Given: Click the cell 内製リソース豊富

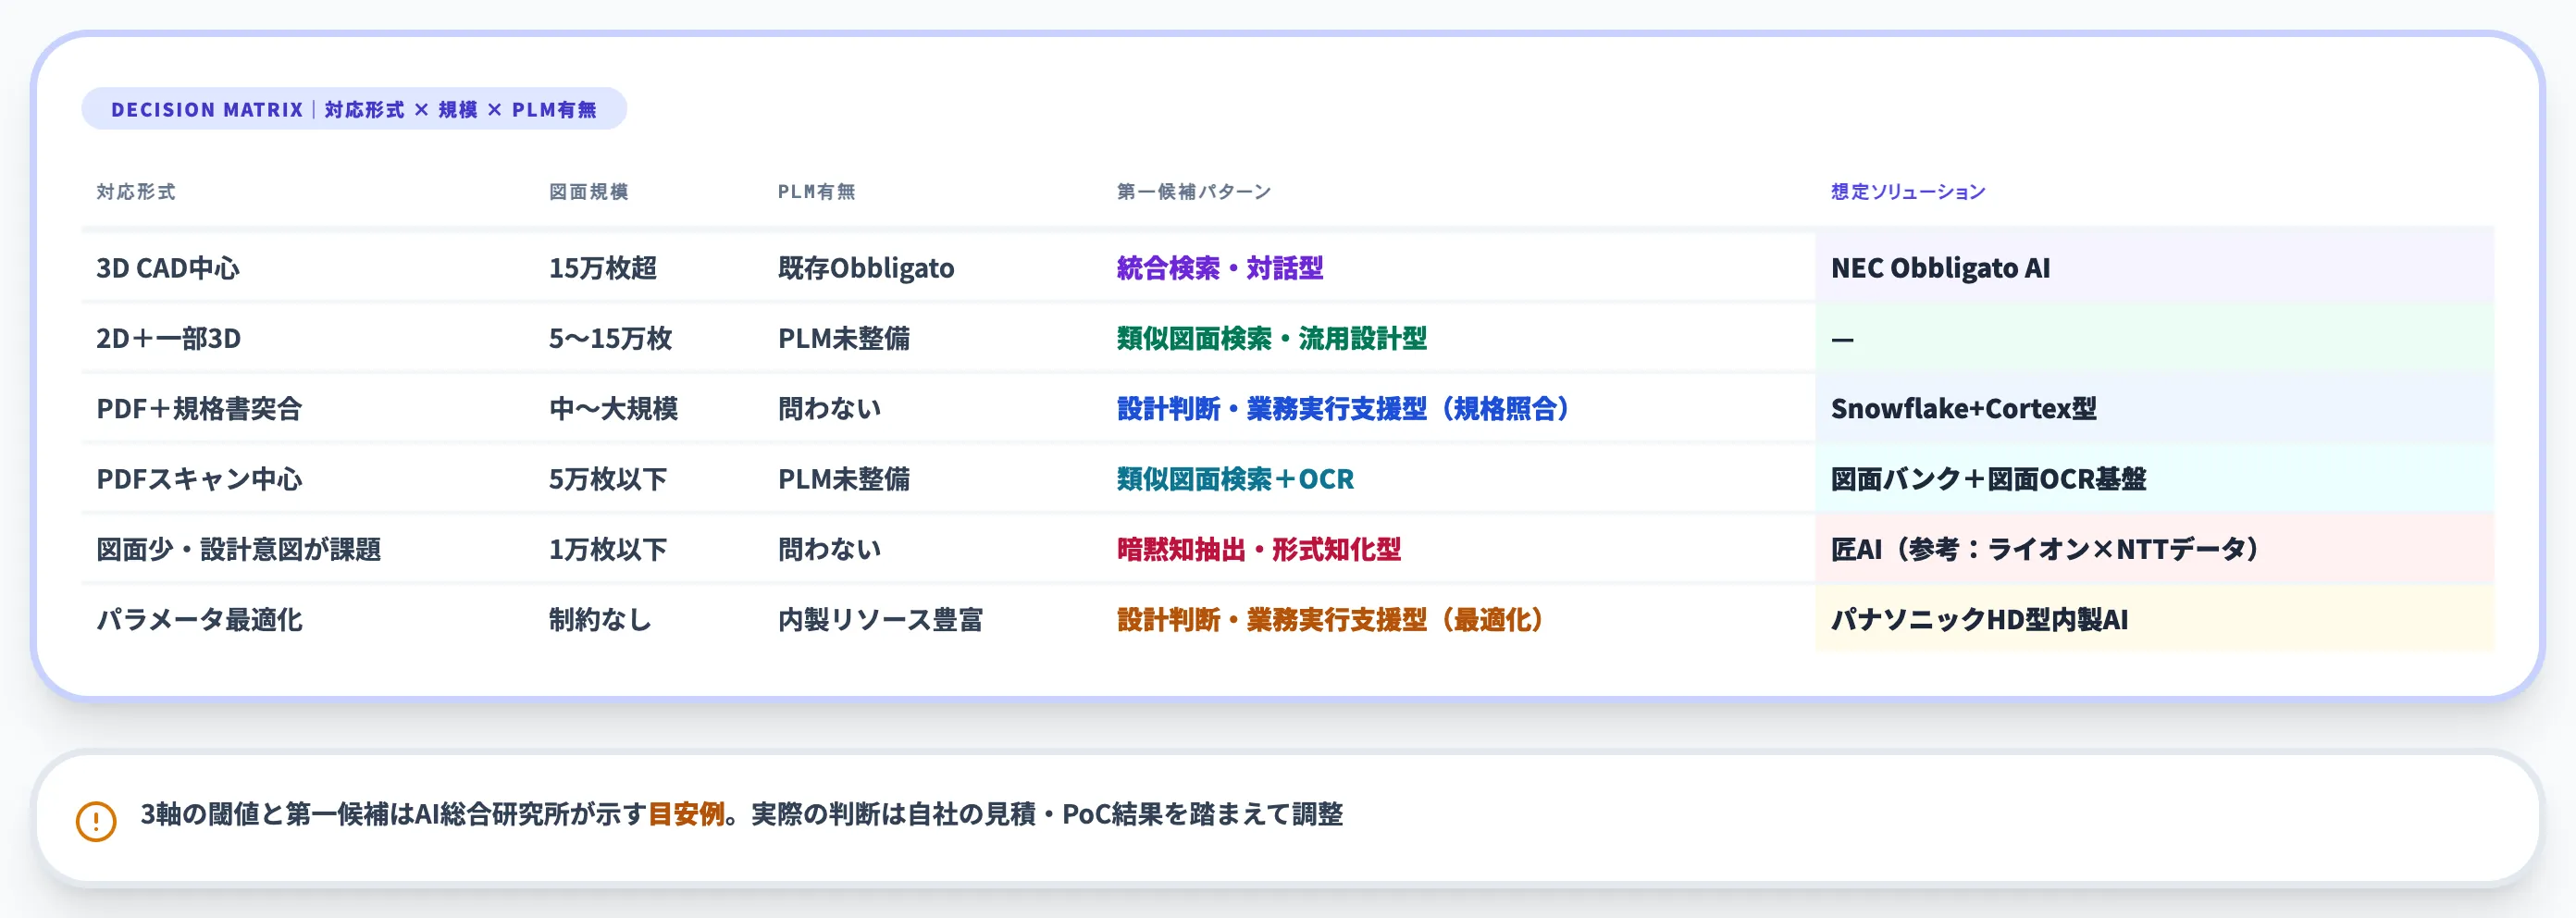Looking at the screenshot, I should coord(880,619).
